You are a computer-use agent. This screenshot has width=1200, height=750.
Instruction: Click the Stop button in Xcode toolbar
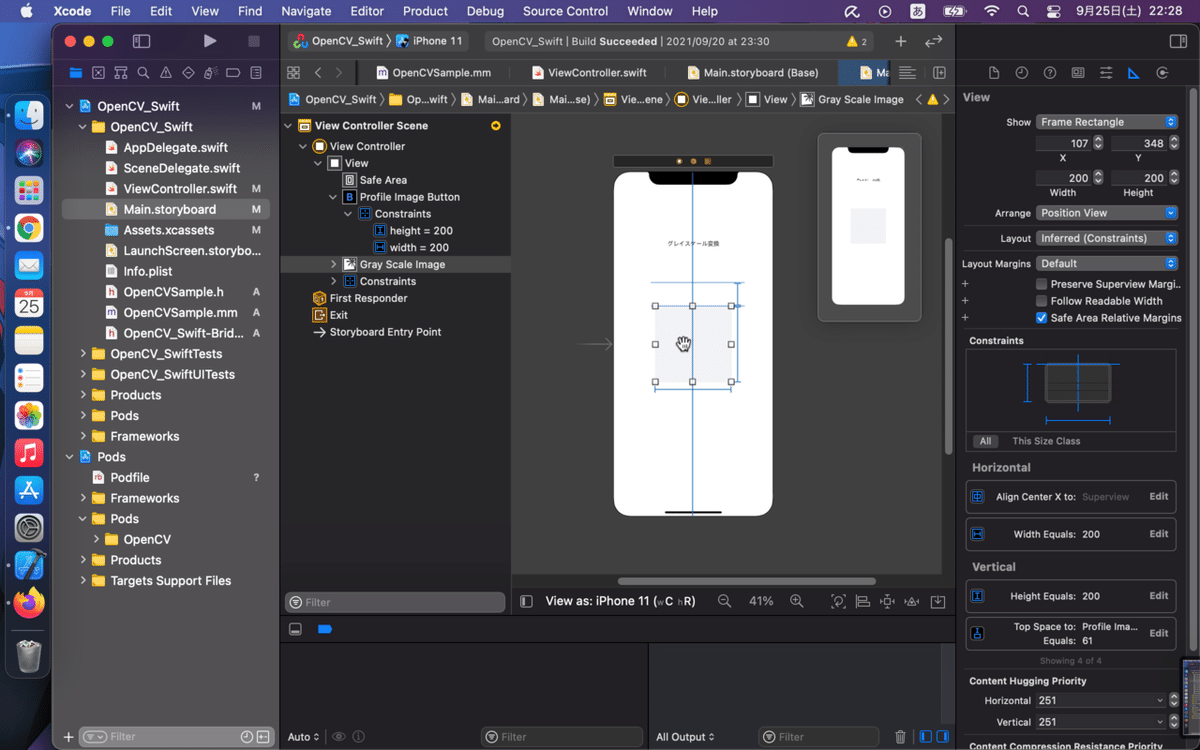tap(254, 41)
